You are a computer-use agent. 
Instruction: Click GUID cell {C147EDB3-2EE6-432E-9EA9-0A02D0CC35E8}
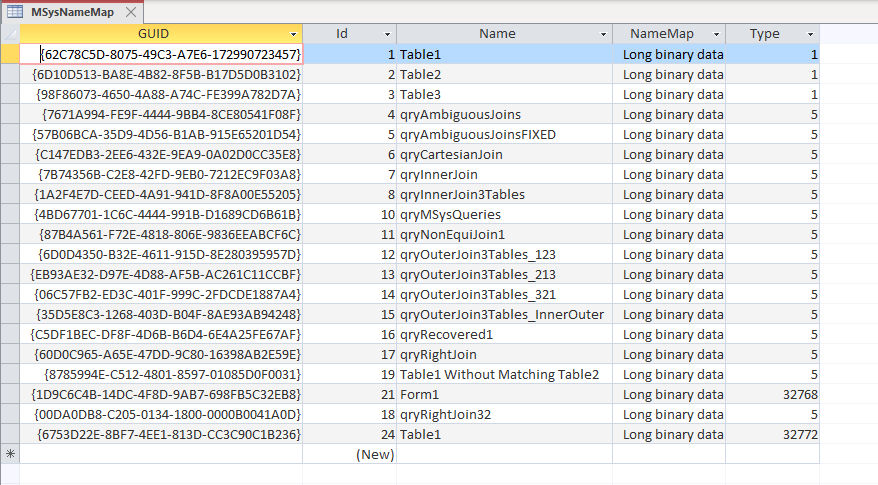tap(161, 155)
